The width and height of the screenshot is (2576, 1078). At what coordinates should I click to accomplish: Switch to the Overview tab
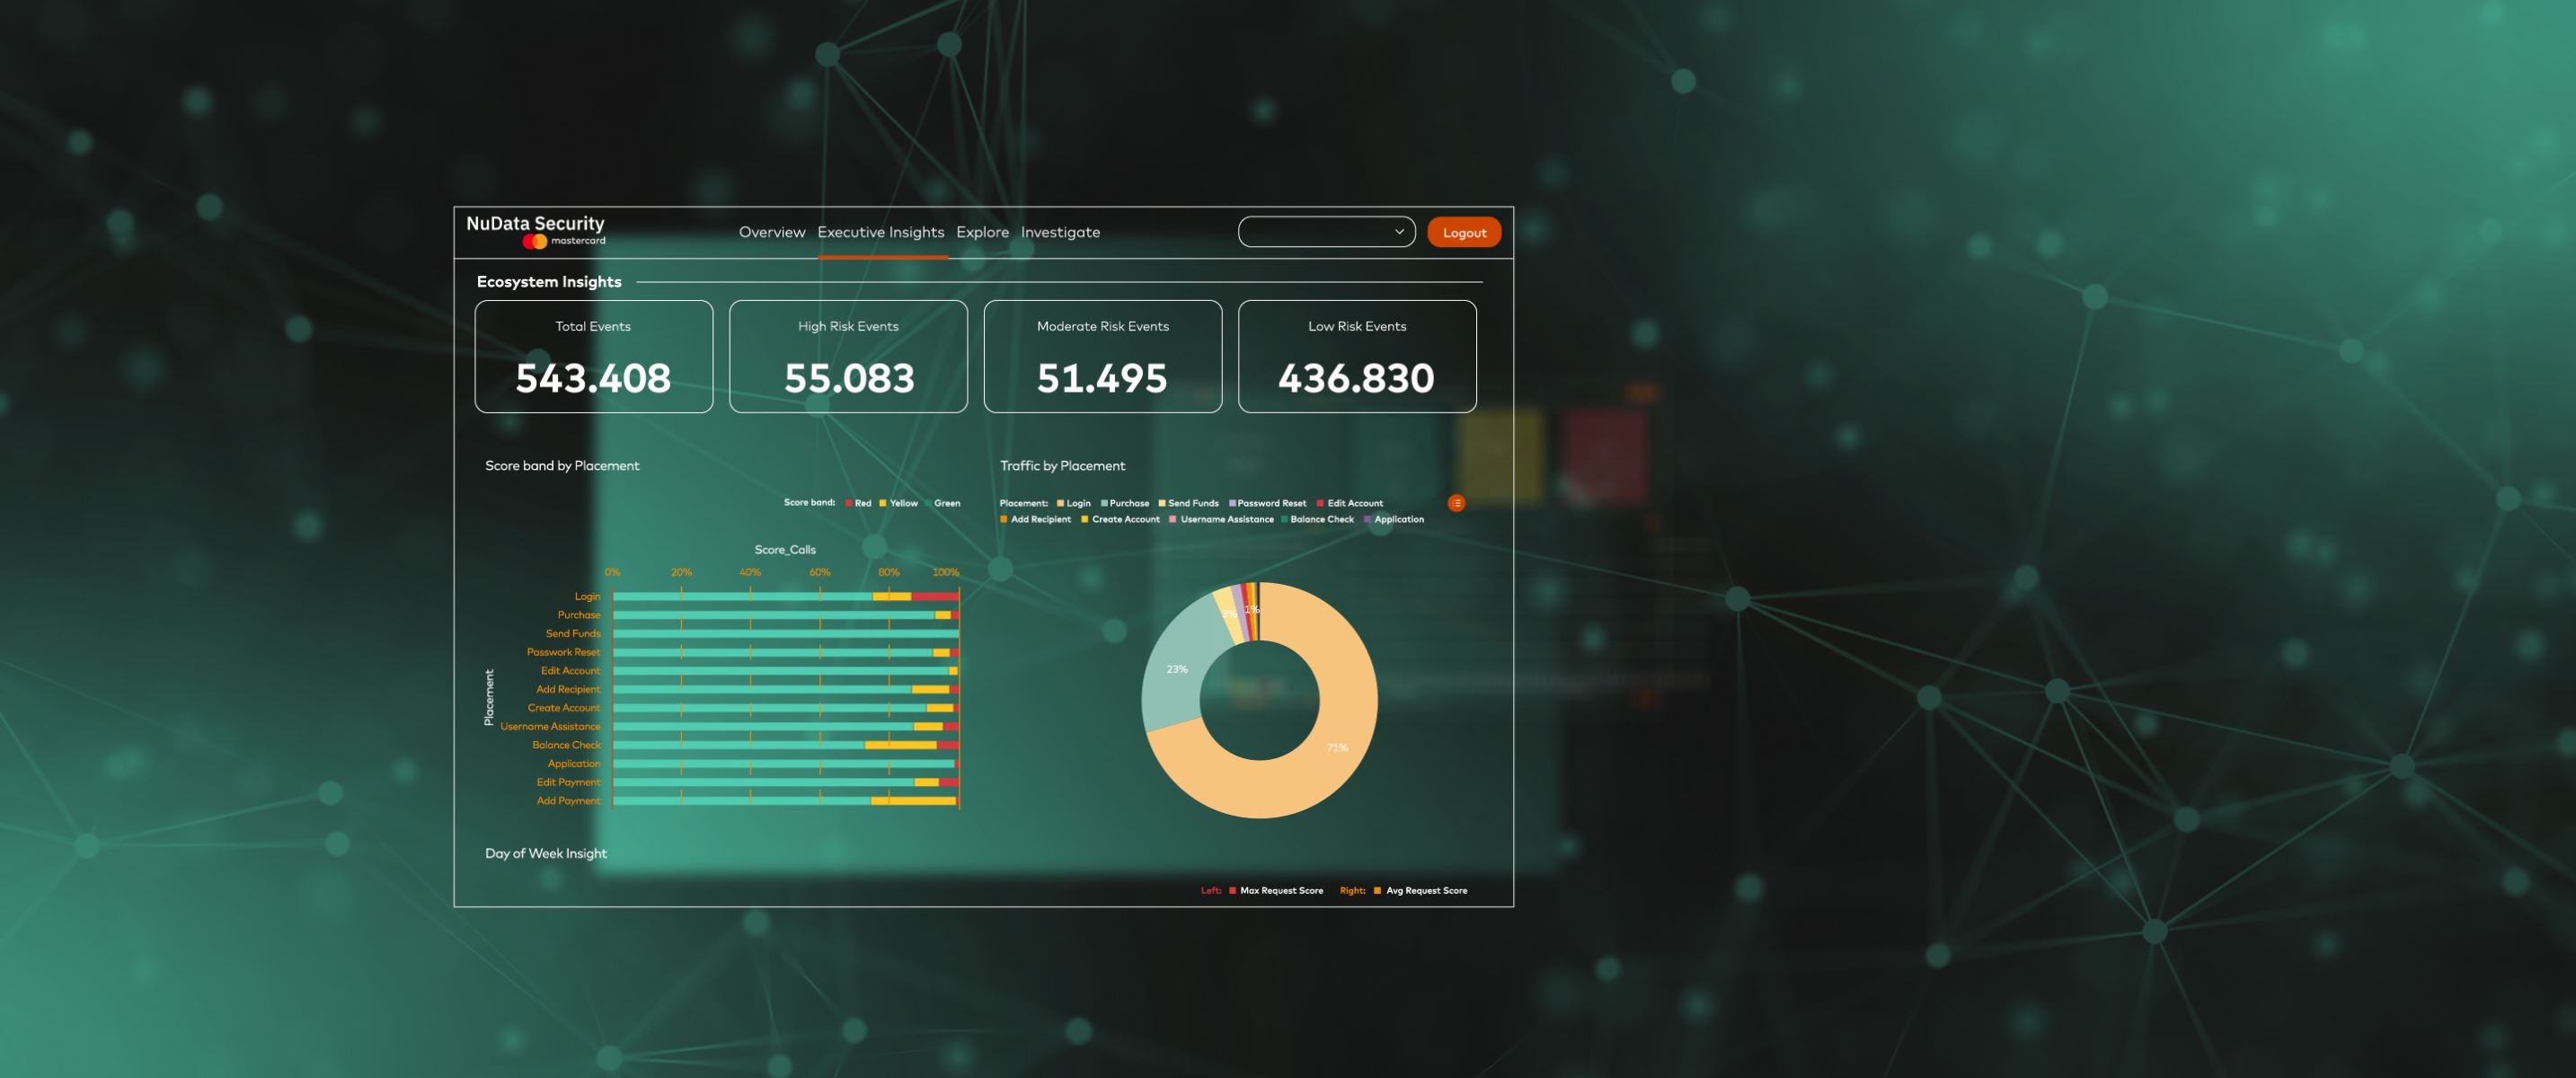pos(771,232)
